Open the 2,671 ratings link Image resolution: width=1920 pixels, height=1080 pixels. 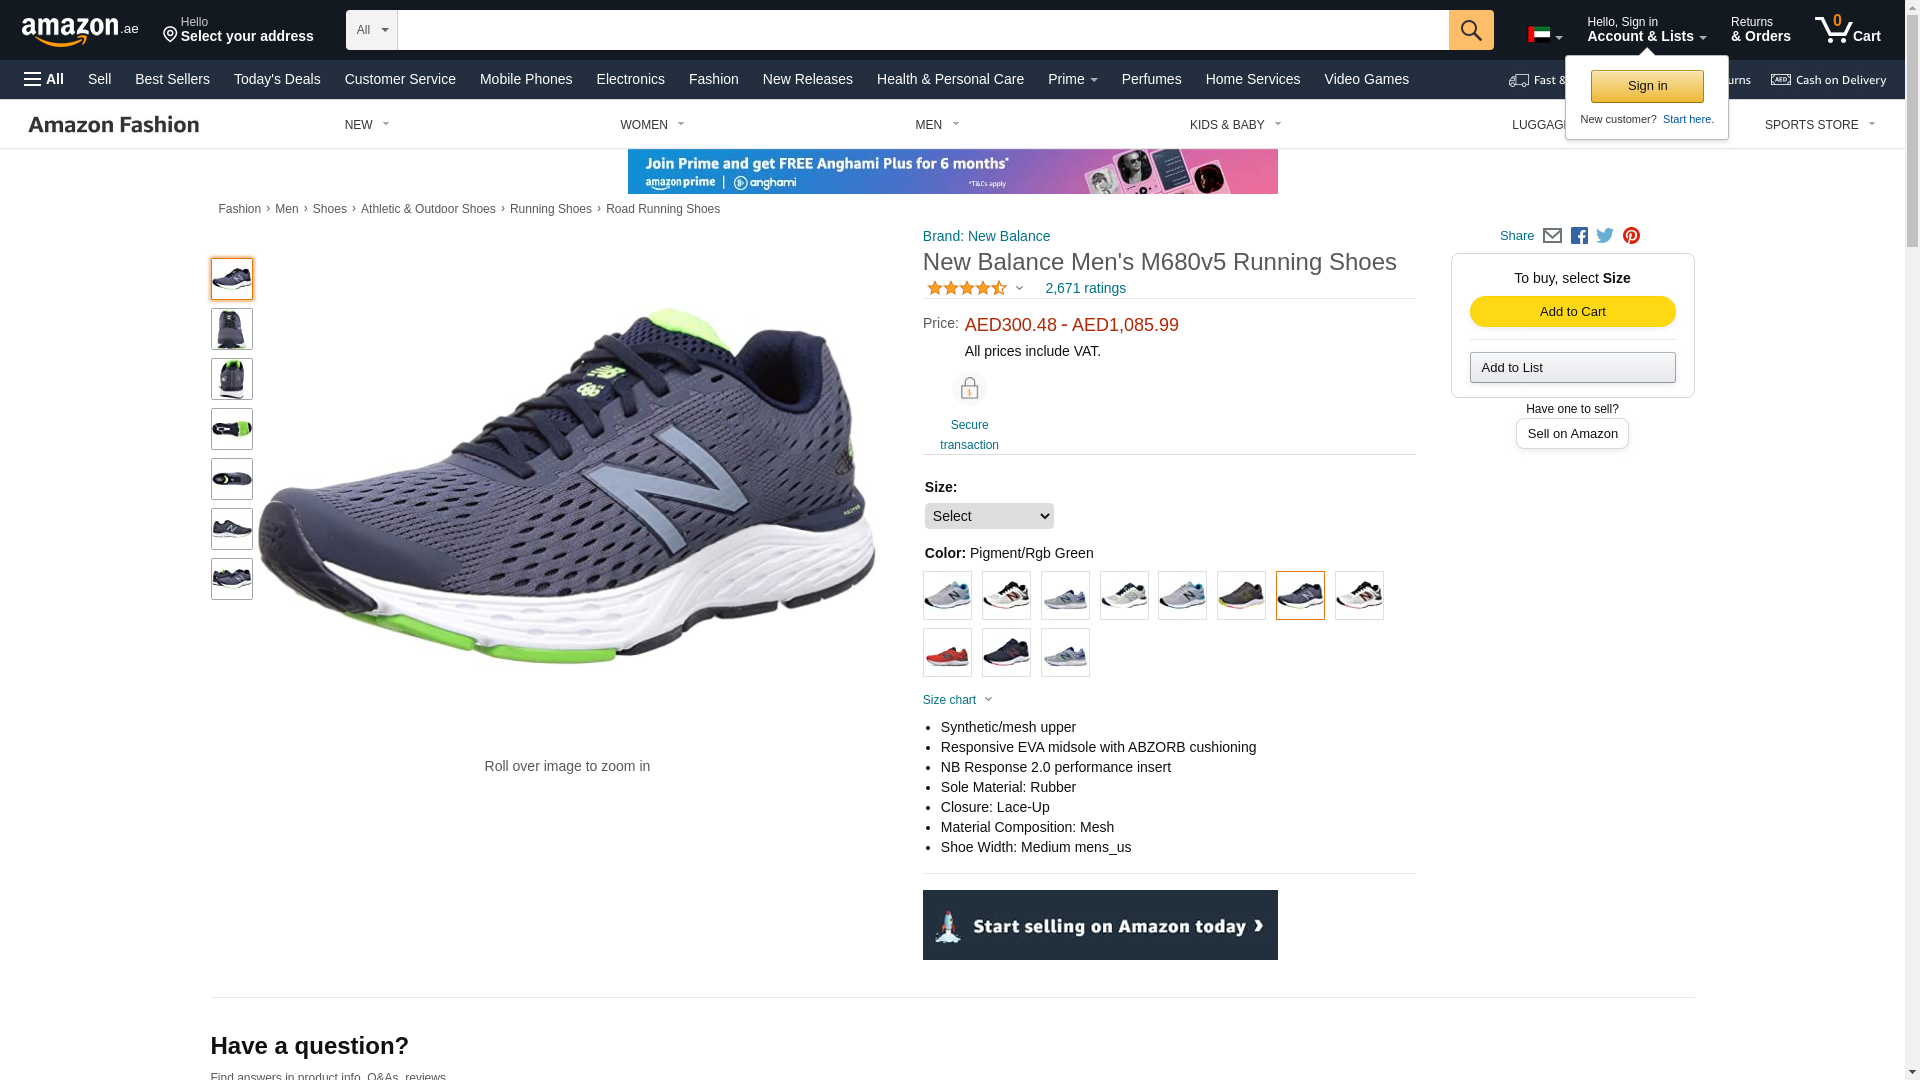click(x=1085, y=288)
